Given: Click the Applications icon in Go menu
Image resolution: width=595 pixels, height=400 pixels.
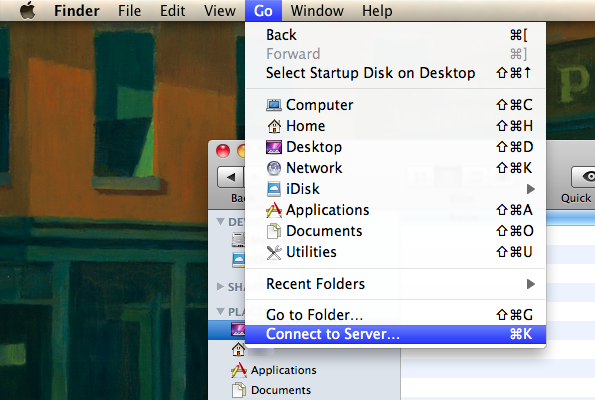Looking at the screenshot, I should pyautogui.click(x=274, y=210).
